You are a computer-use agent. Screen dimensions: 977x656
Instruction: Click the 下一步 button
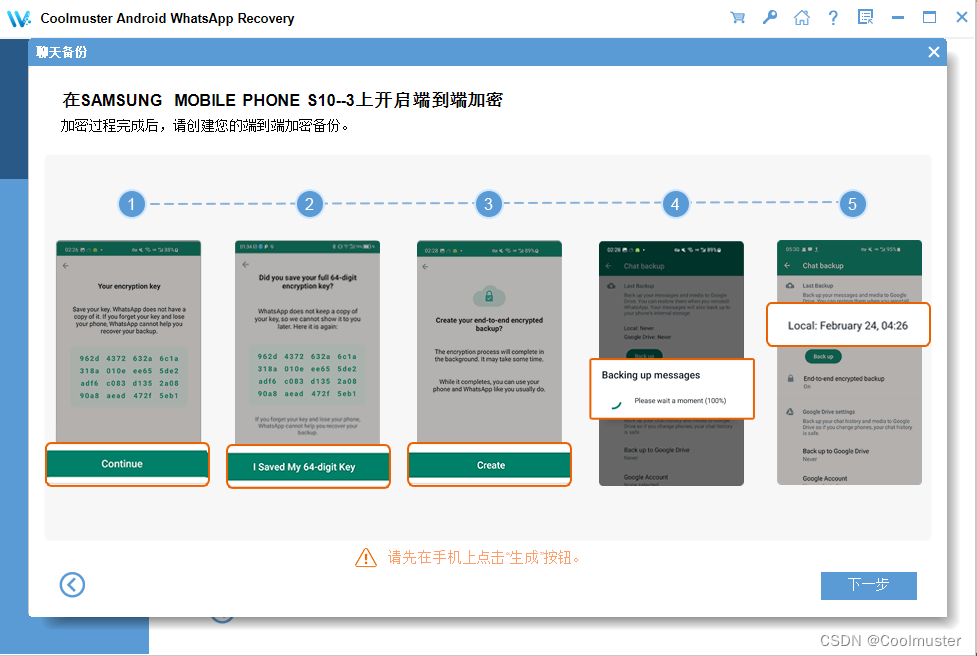click(x=869, y=586)
